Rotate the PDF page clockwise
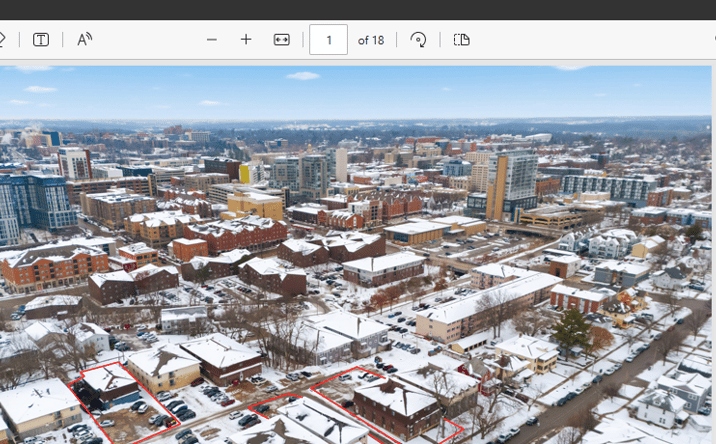Viewport: 716px width, 444px height. (418, 40)
